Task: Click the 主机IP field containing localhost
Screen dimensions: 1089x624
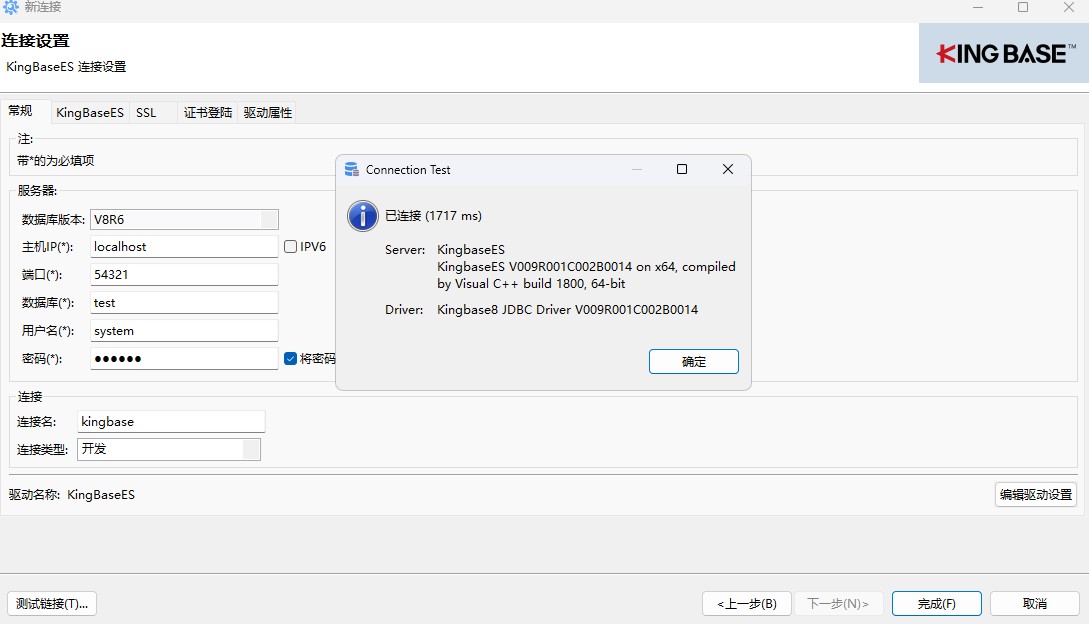Action: 184,247
